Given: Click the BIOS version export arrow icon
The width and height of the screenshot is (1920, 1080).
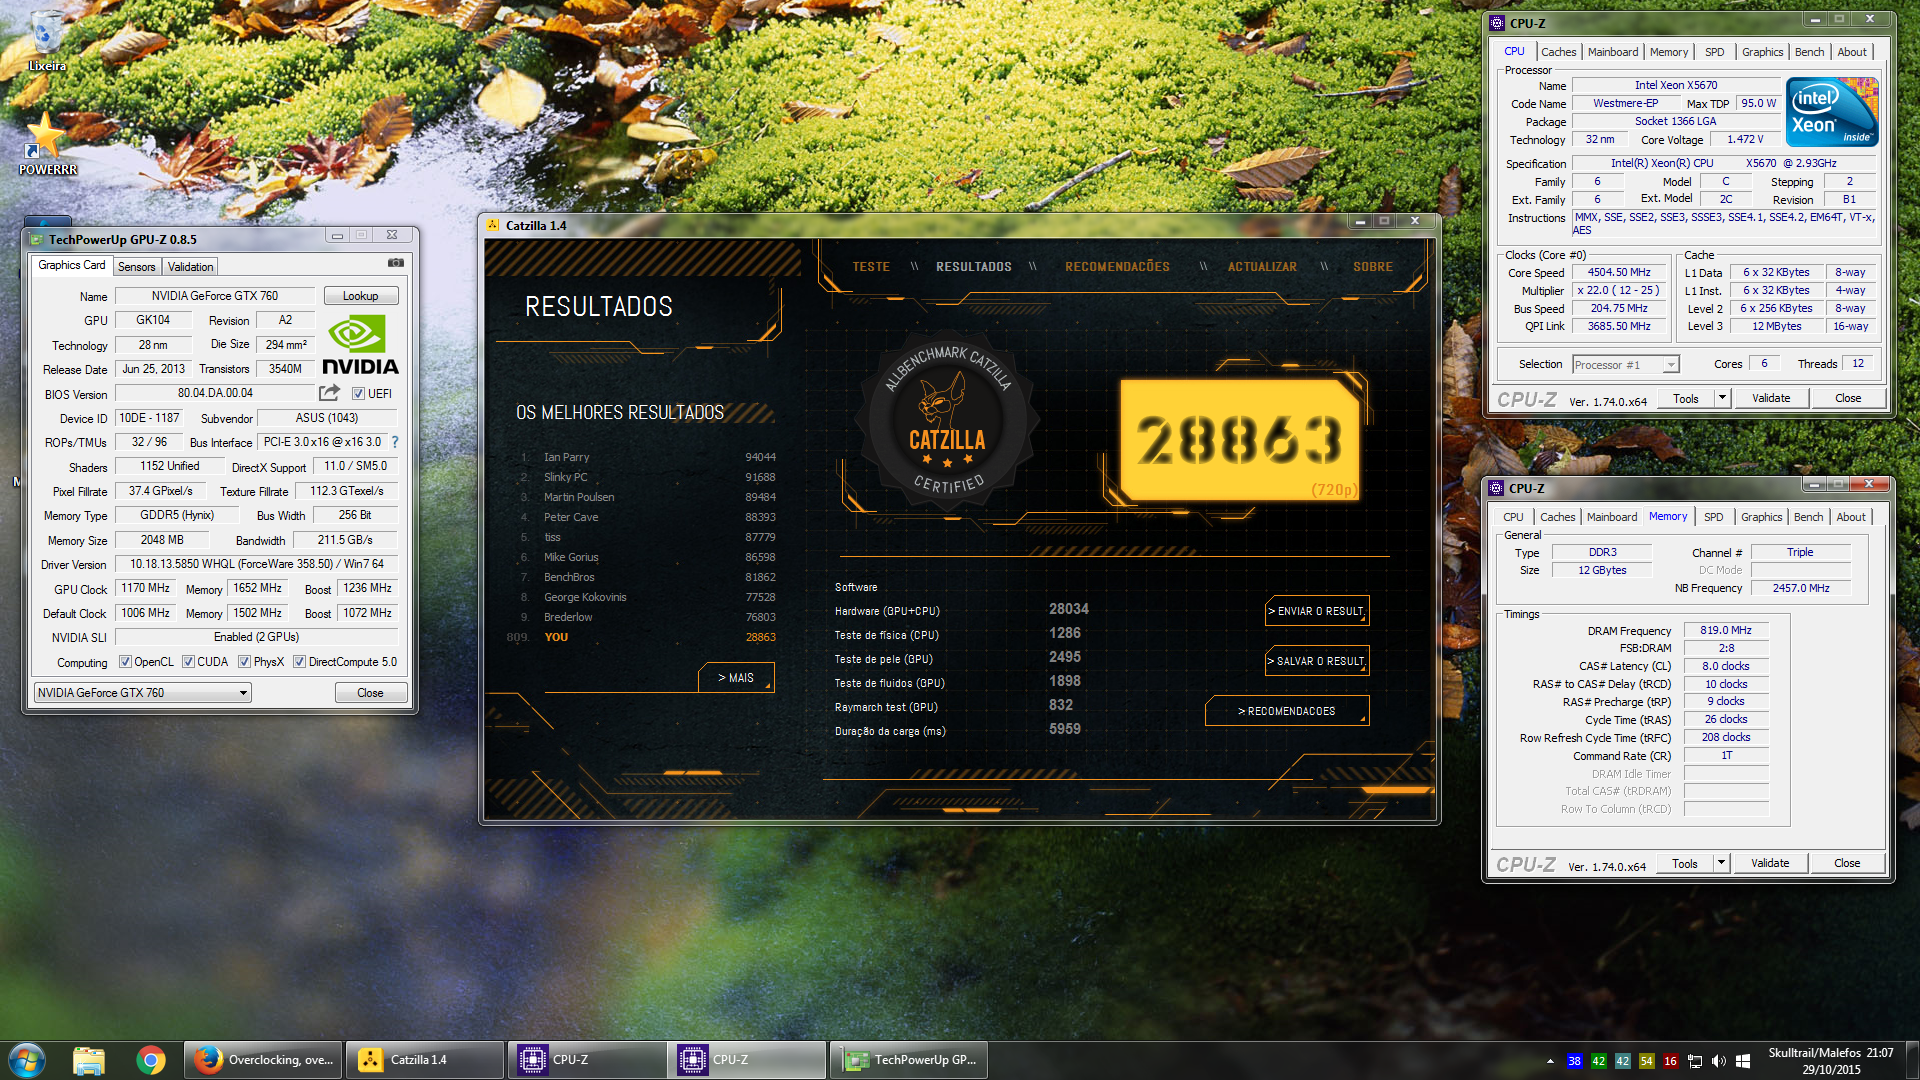Looking at the screenshot, I should [329, 393].
